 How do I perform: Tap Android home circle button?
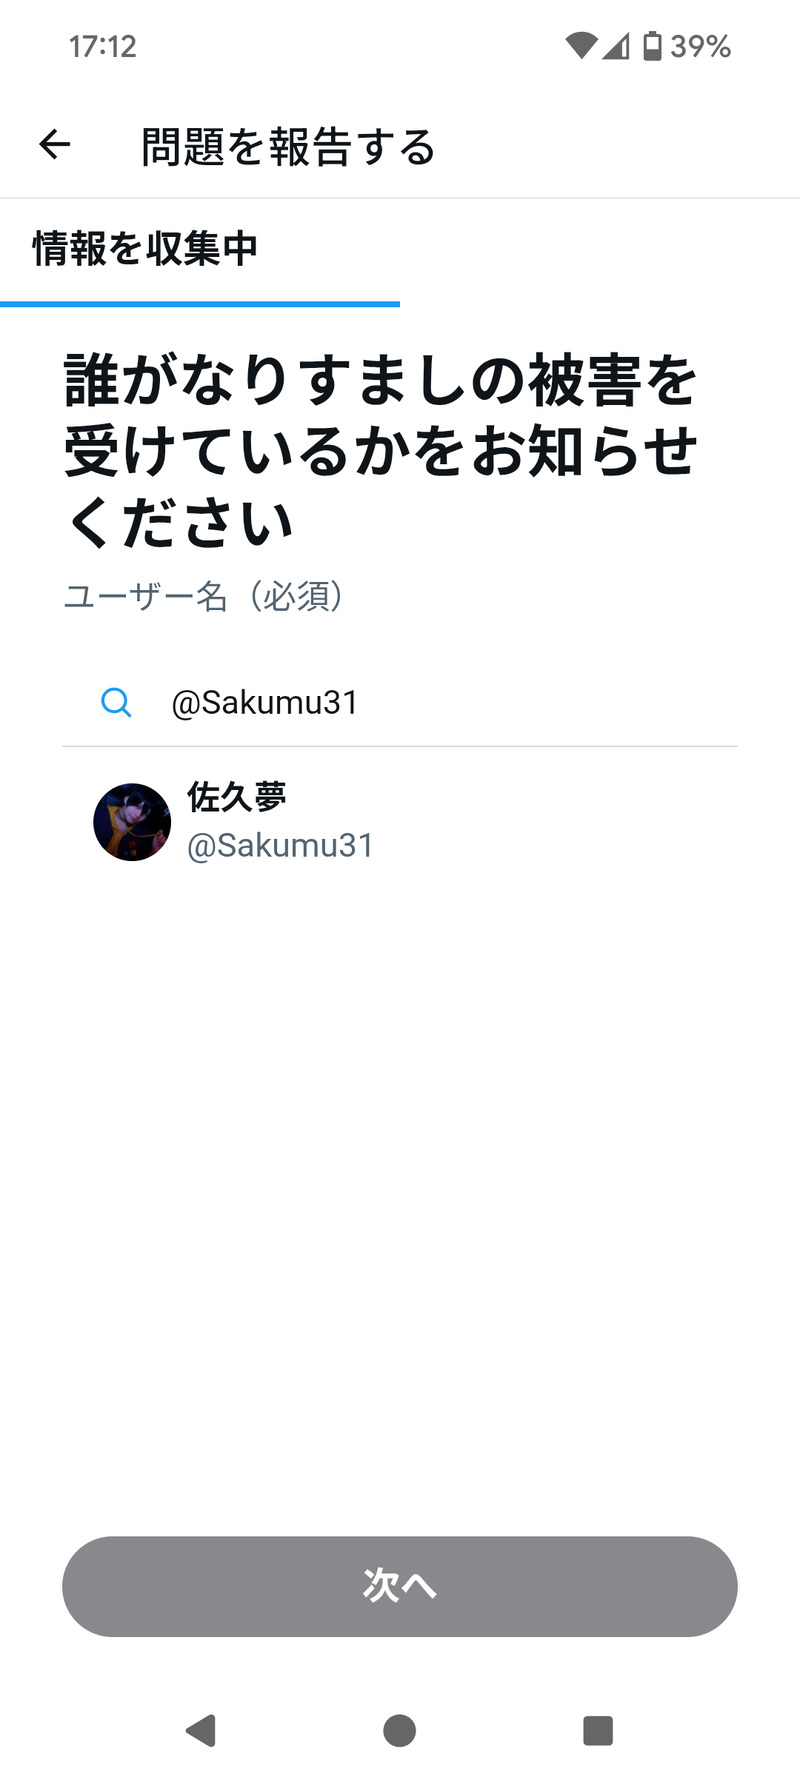[400, 1730]
